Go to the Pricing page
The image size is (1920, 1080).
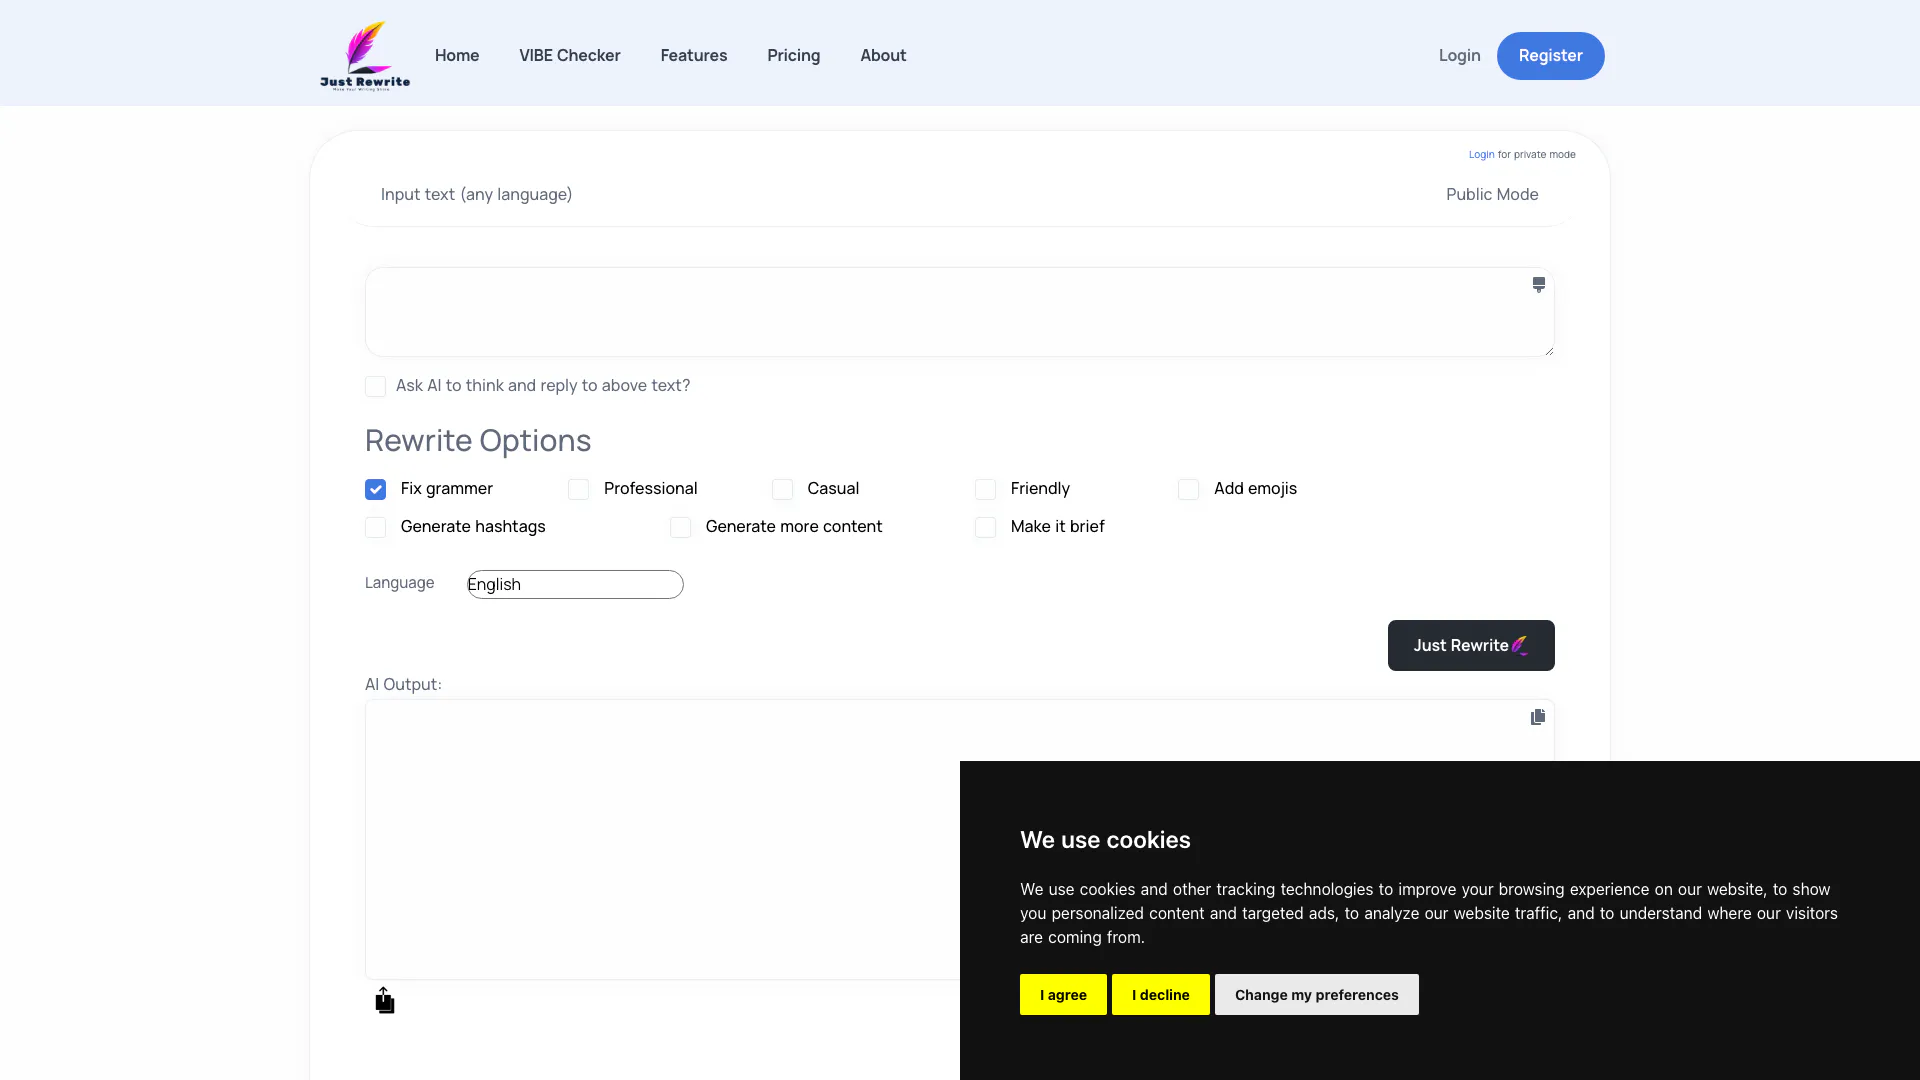[793, 55]
